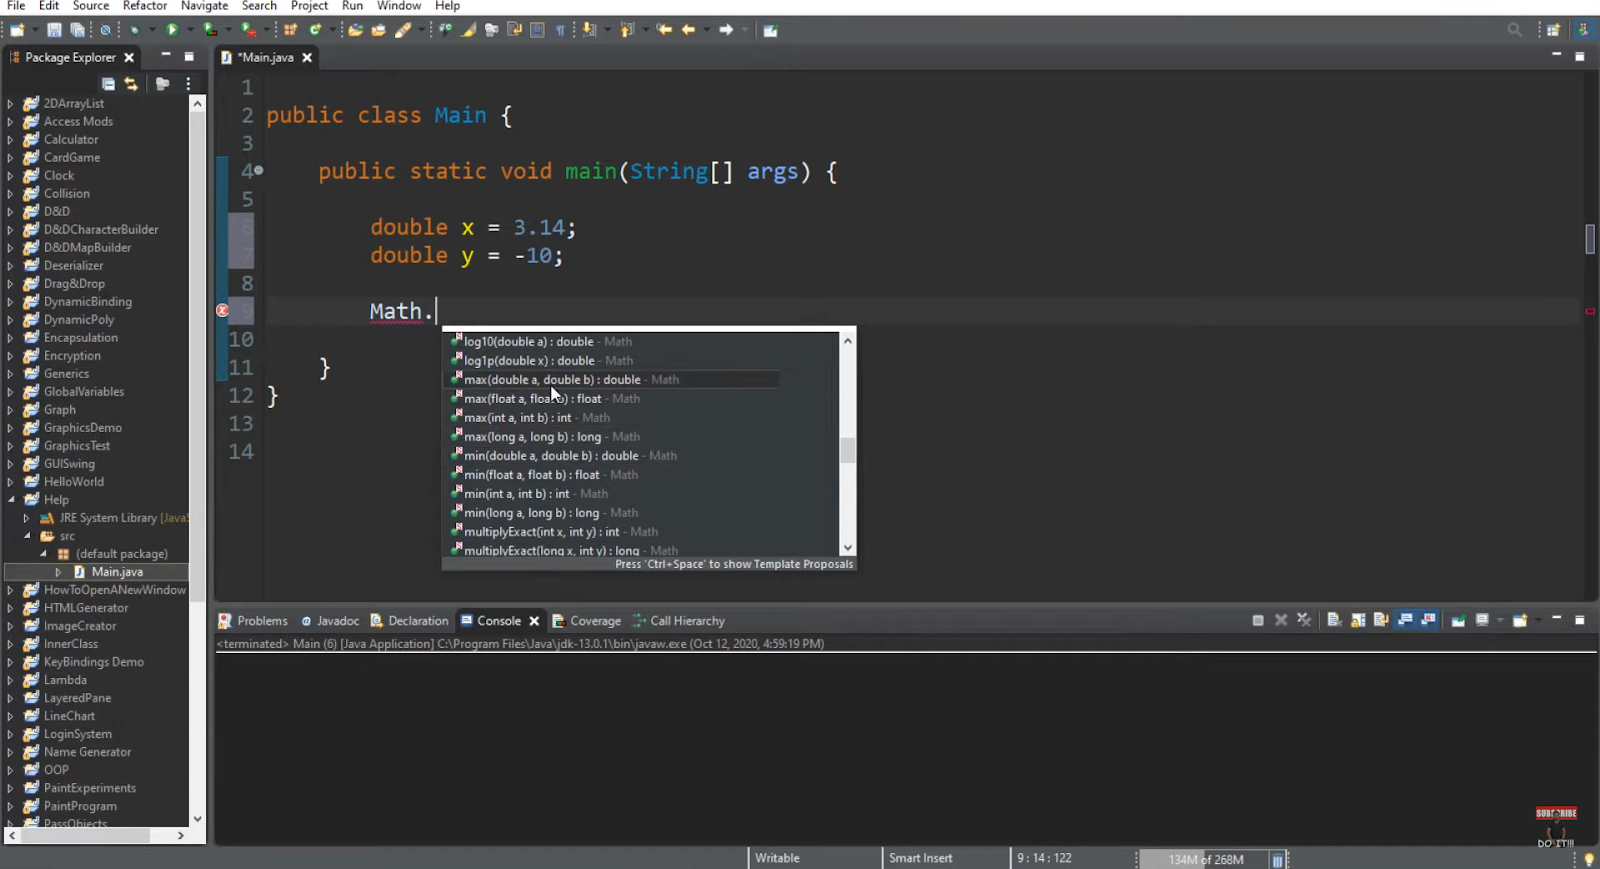Collapse the src folder node
Image resolution: width=1600 pixels, height=869 pixels.
(x=27, y=536)
